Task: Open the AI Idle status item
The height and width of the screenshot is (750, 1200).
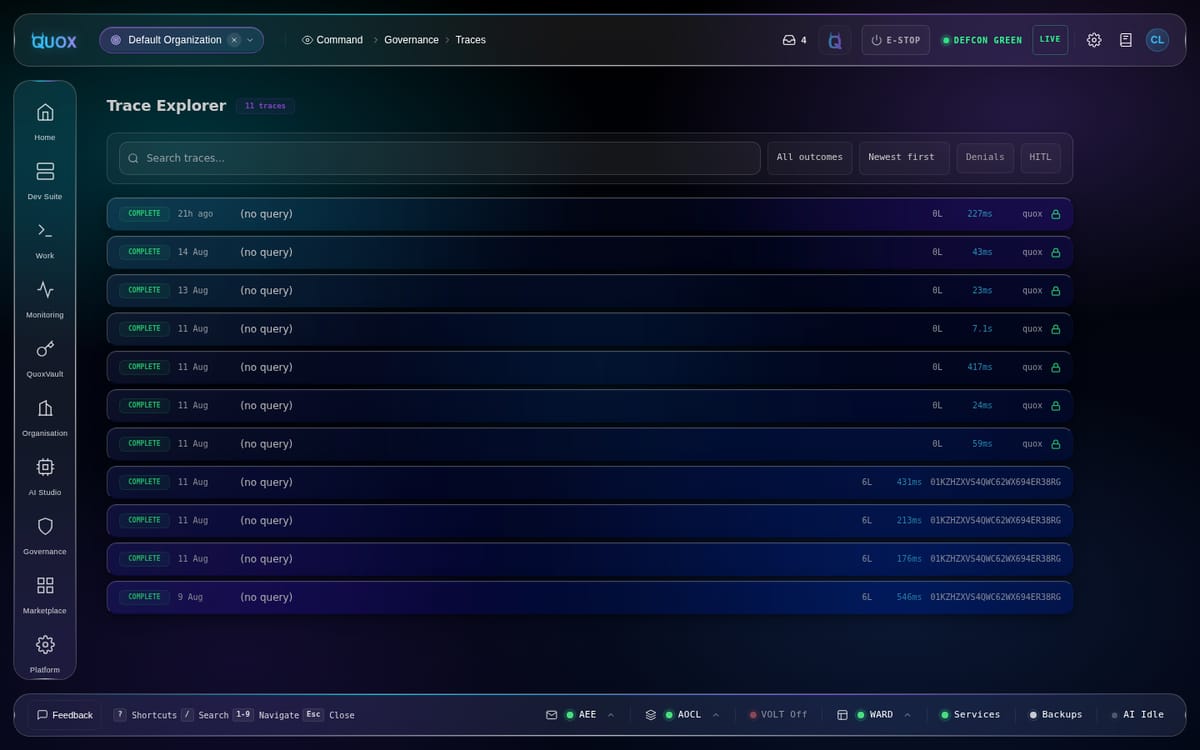Action: click(1137, 715)
